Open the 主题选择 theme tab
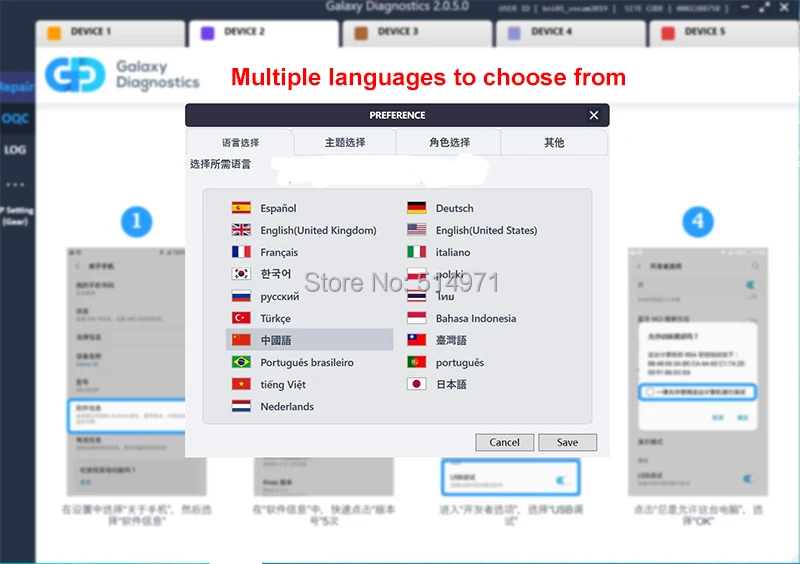Screen dimensions: 800x564 click(x=345, y=142)
